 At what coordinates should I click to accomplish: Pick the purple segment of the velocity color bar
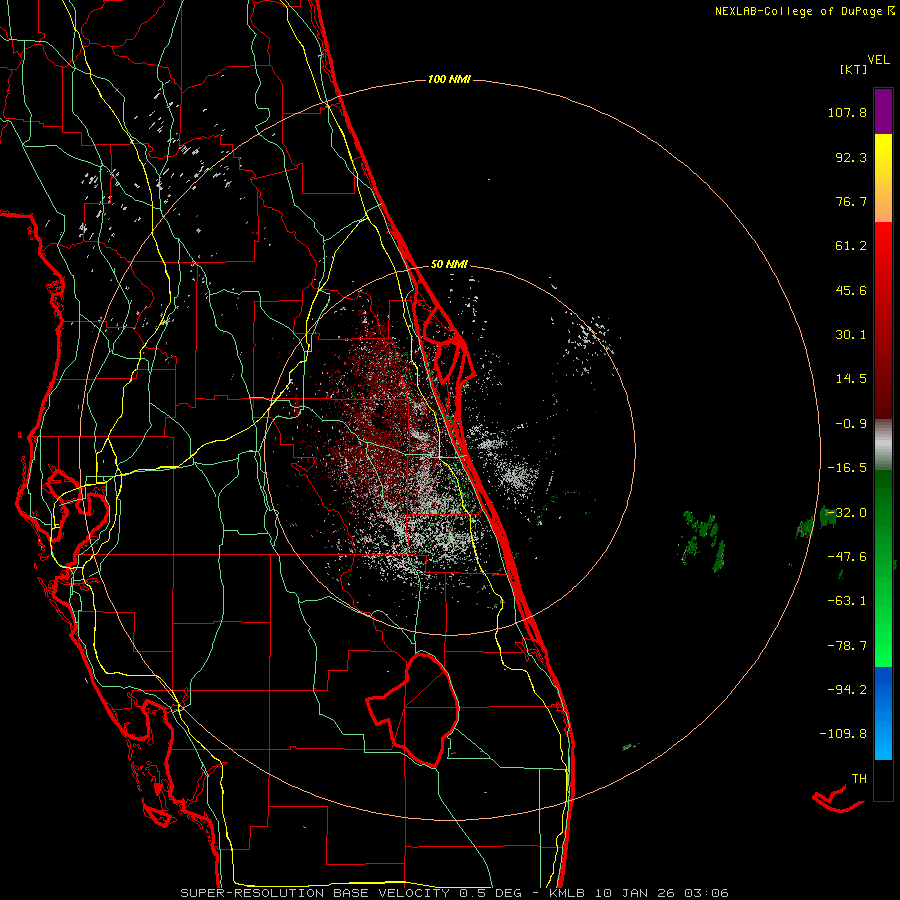click(883, 111)
